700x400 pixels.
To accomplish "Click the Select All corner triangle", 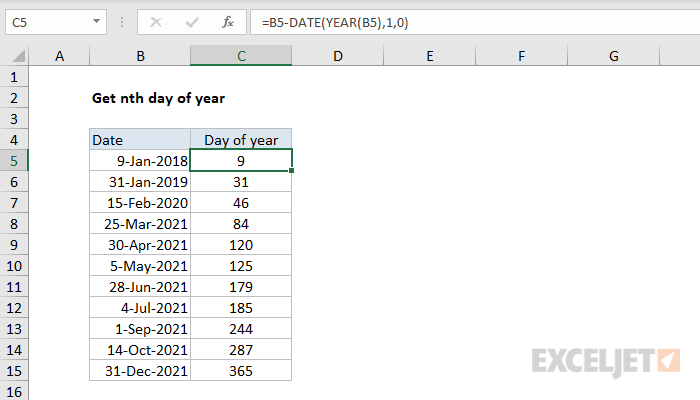I will point(18,56).
